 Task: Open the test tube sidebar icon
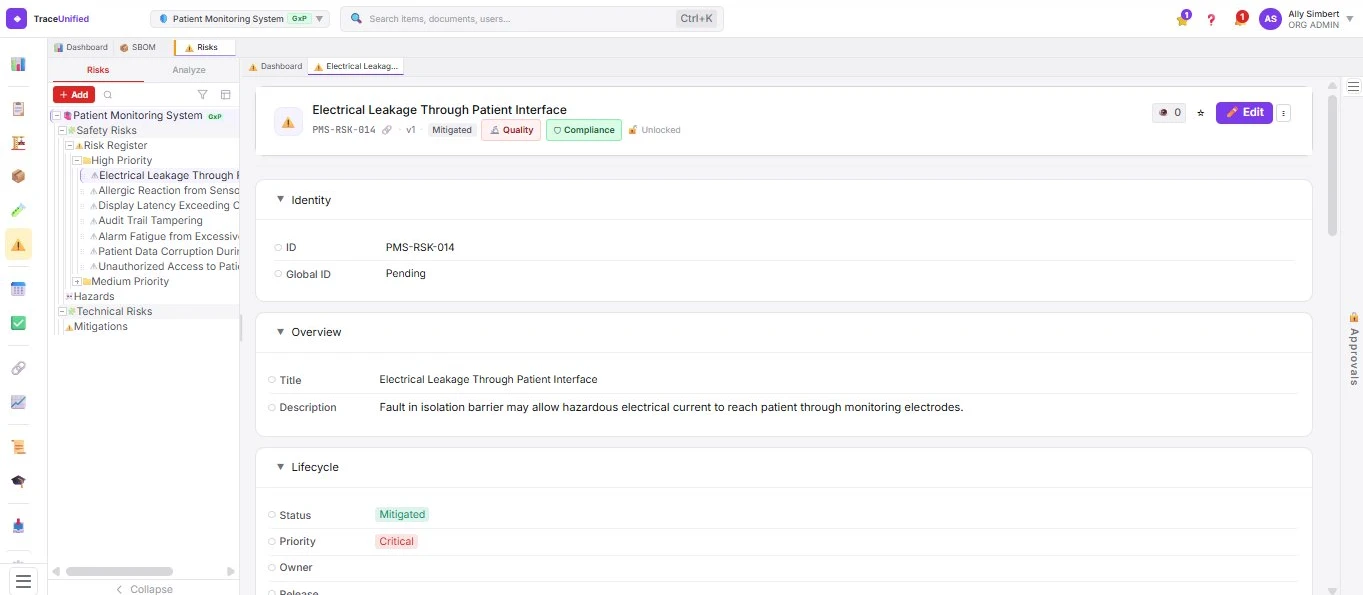(18, 210)
